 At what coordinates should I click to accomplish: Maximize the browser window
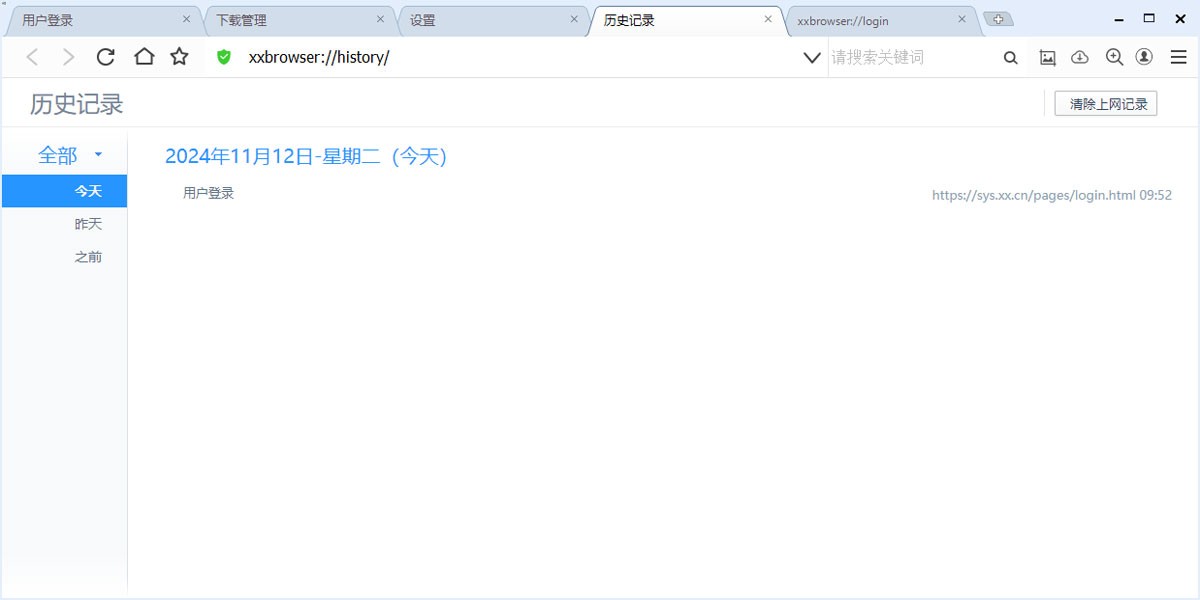(1149, 18)
